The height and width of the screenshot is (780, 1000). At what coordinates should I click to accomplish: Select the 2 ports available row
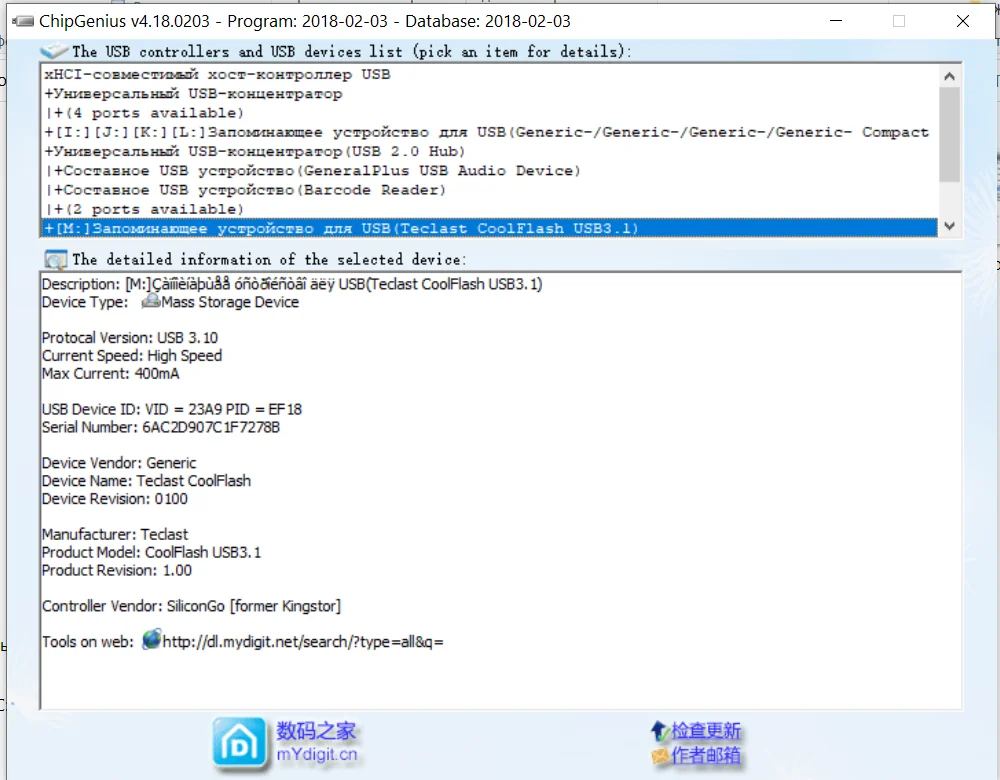490,209
